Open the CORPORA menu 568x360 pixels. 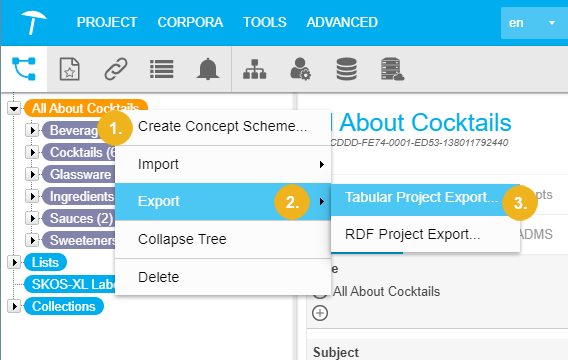(190, 22)
